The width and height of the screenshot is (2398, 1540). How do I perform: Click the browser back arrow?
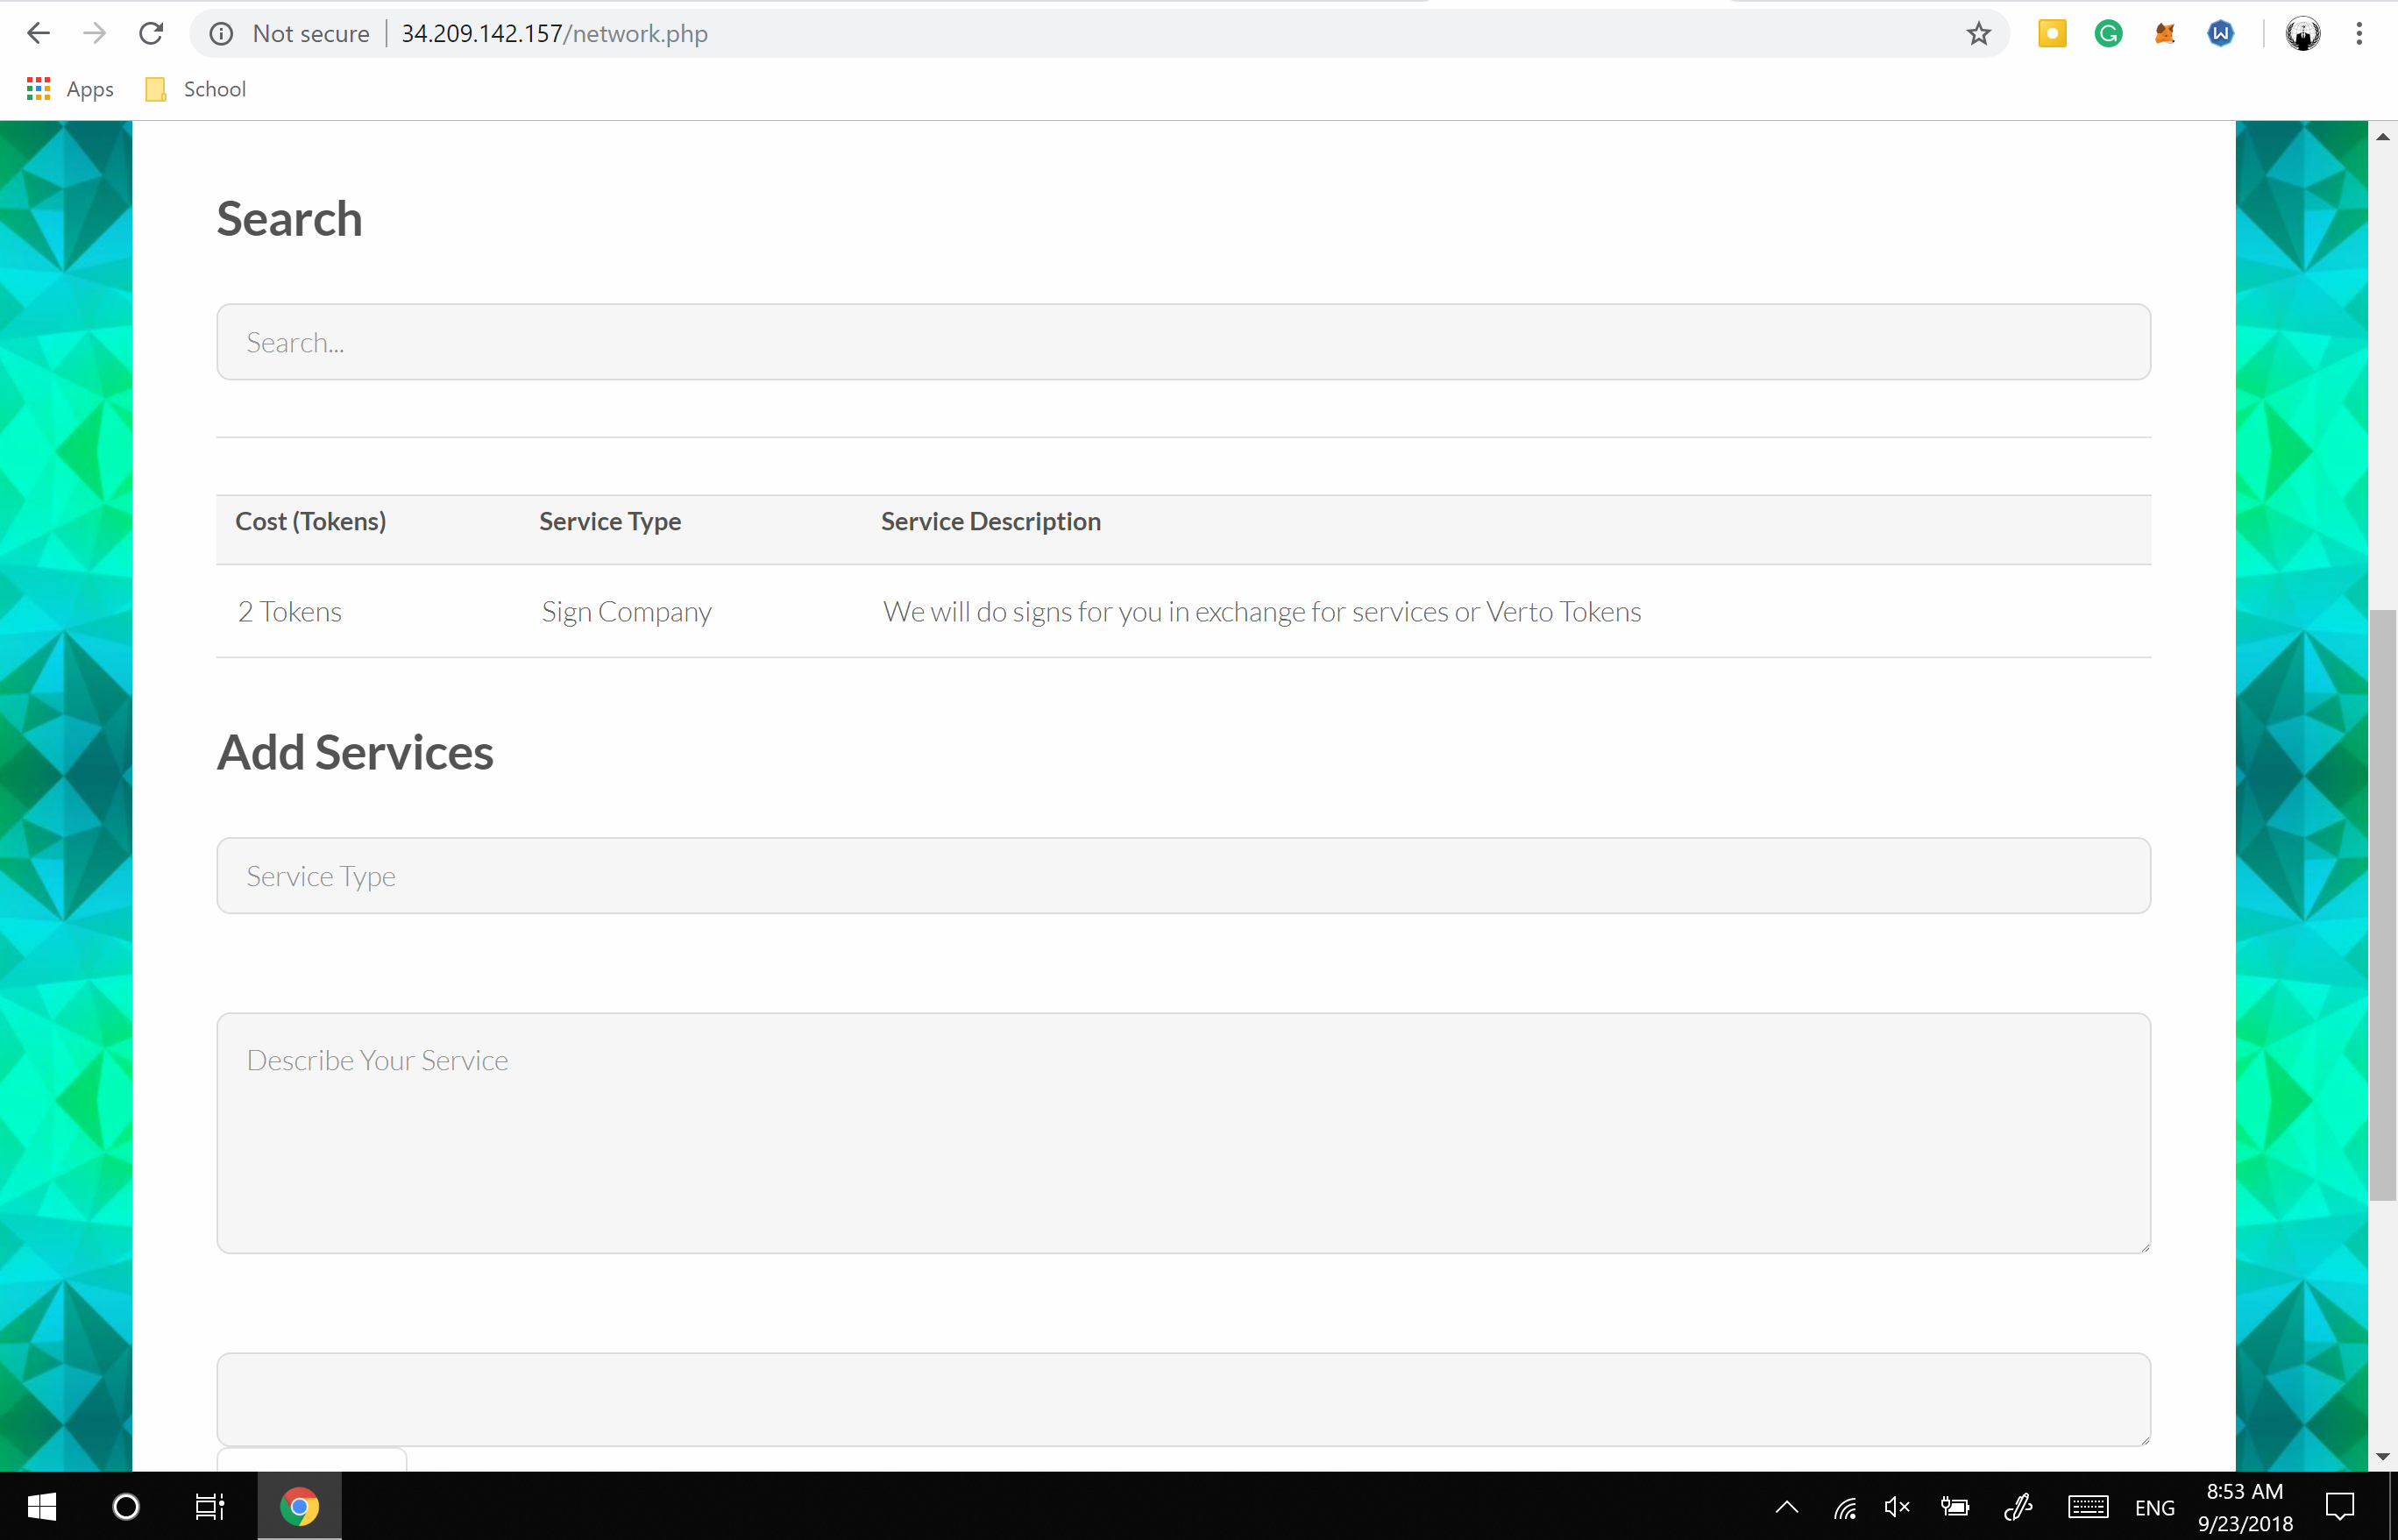point(38,33)
